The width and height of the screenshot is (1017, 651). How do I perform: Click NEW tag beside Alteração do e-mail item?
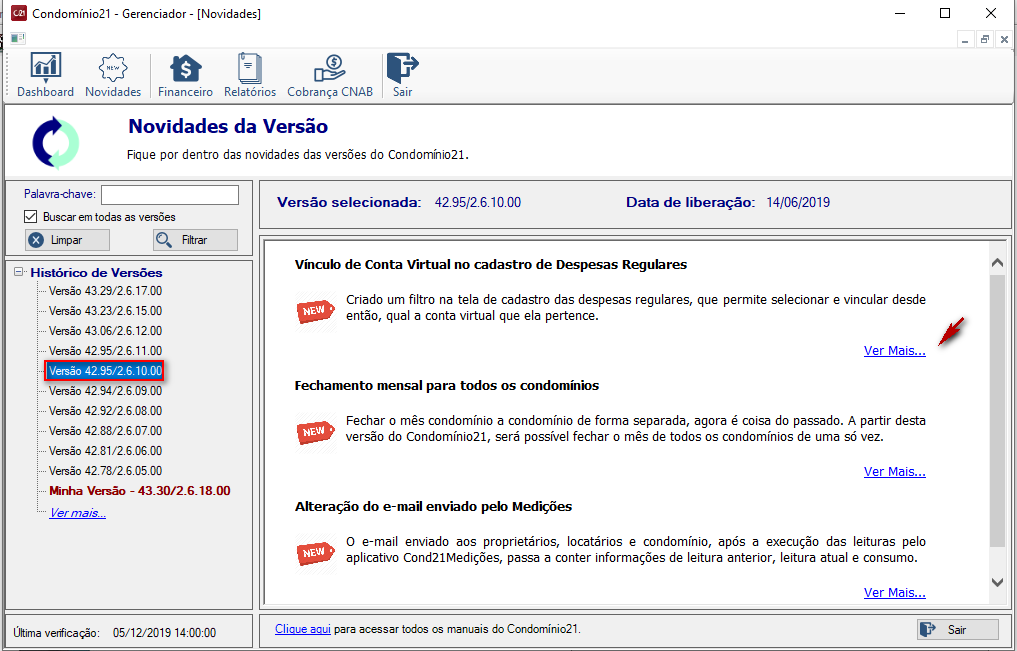pyautogui.click(x=315, y=553)
